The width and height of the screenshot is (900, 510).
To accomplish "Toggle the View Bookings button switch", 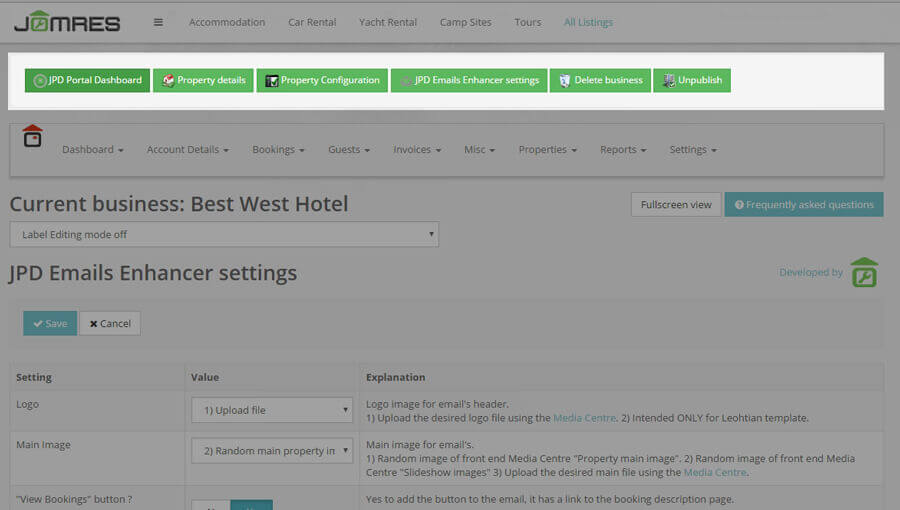I will (232, 504).
